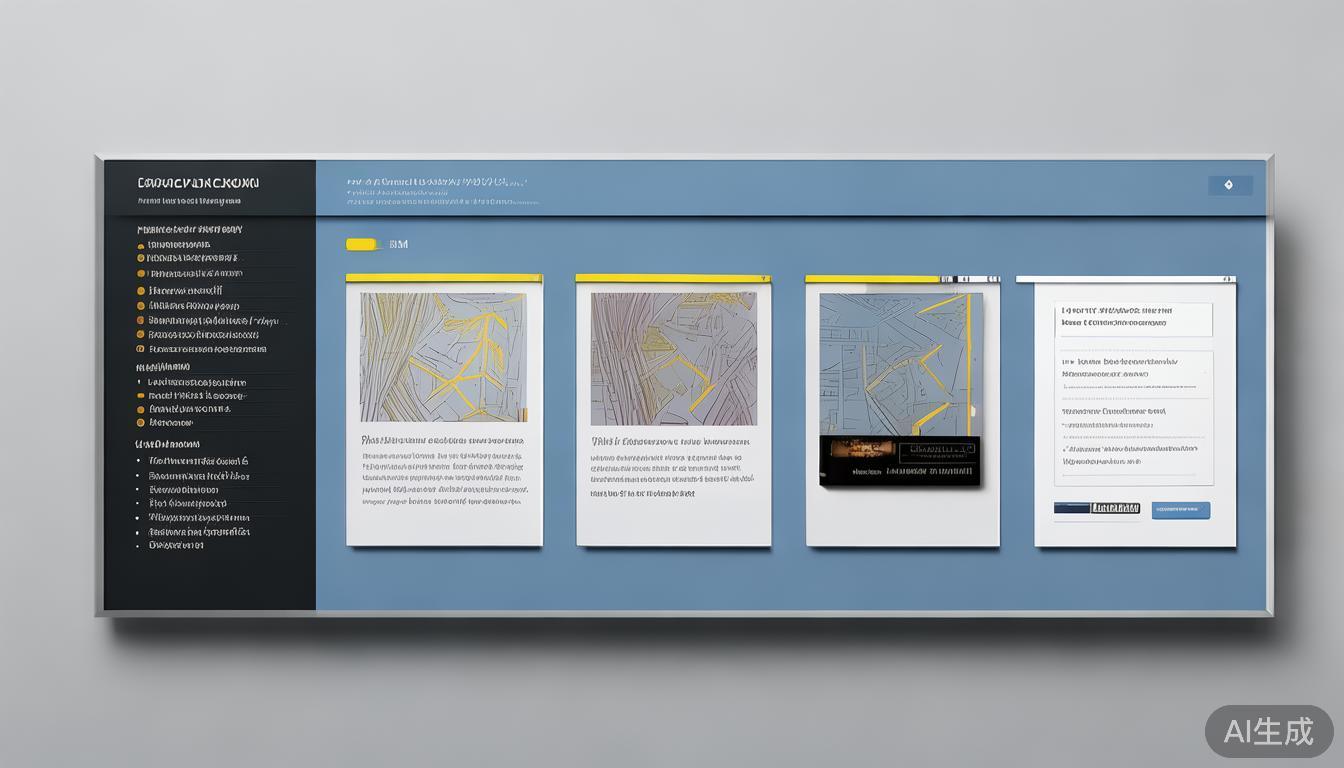Click the black banner overlay on third card

(899, 461)
